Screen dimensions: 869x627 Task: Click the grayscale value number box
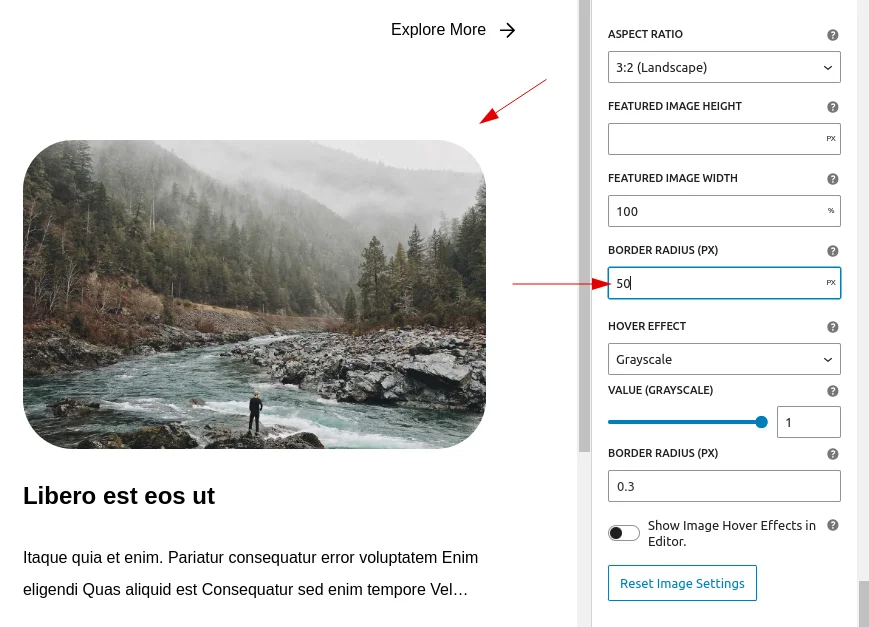click(808, 421)
